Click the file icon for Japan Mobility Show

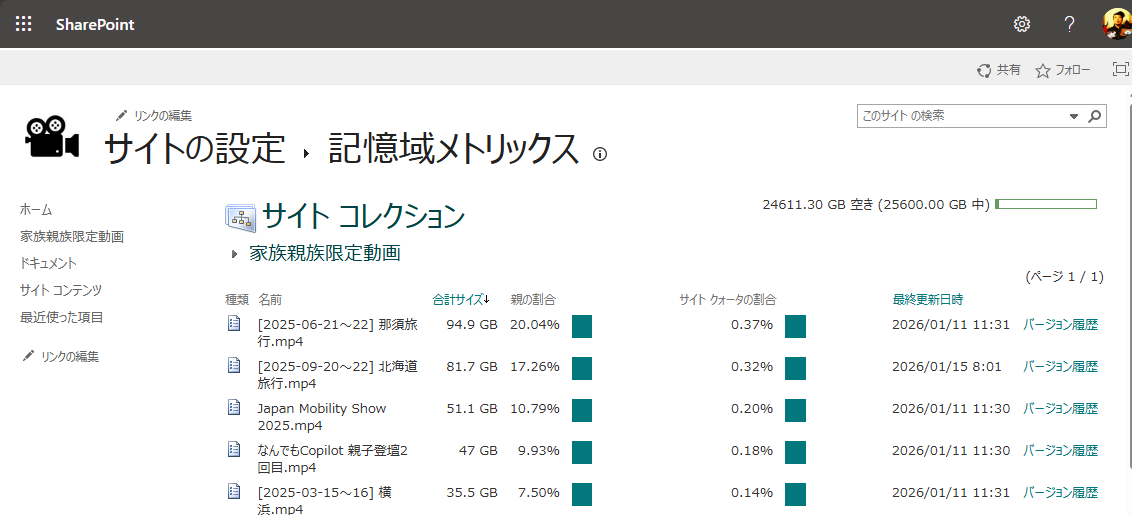pyautogui.click(x=235, y=408)
